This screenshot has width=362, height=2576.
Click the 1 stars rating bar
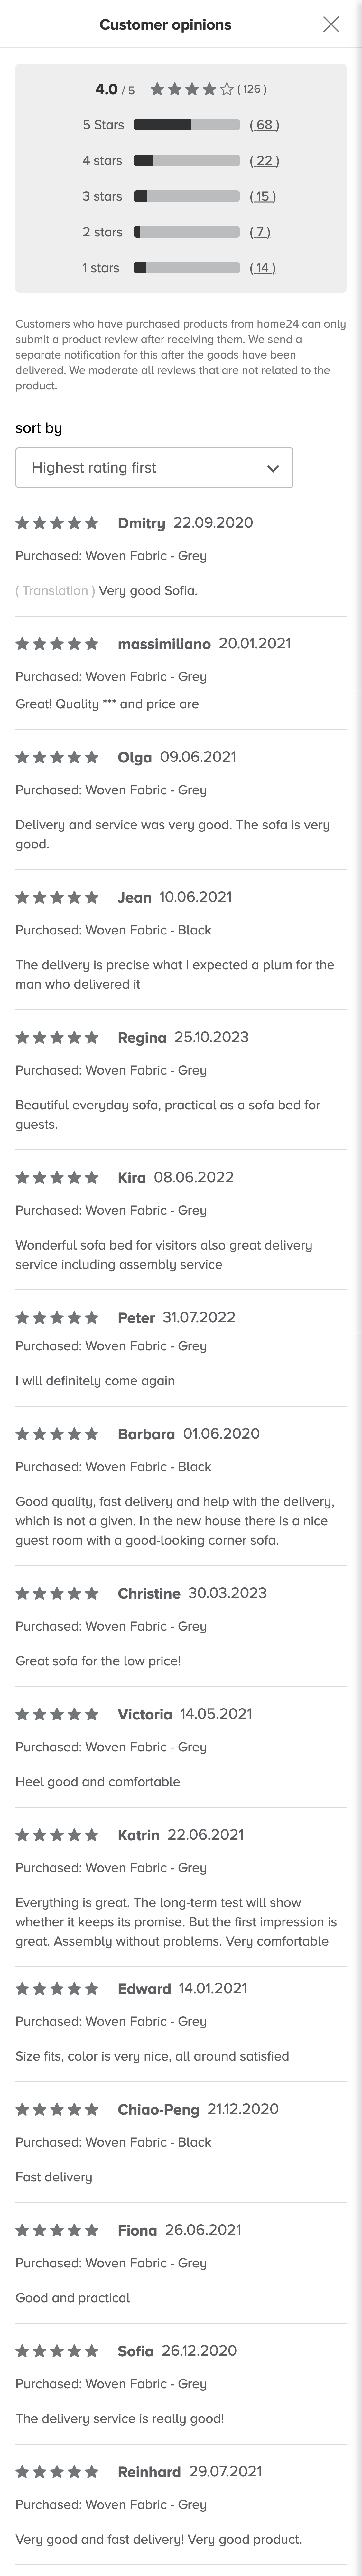point(186,268)
